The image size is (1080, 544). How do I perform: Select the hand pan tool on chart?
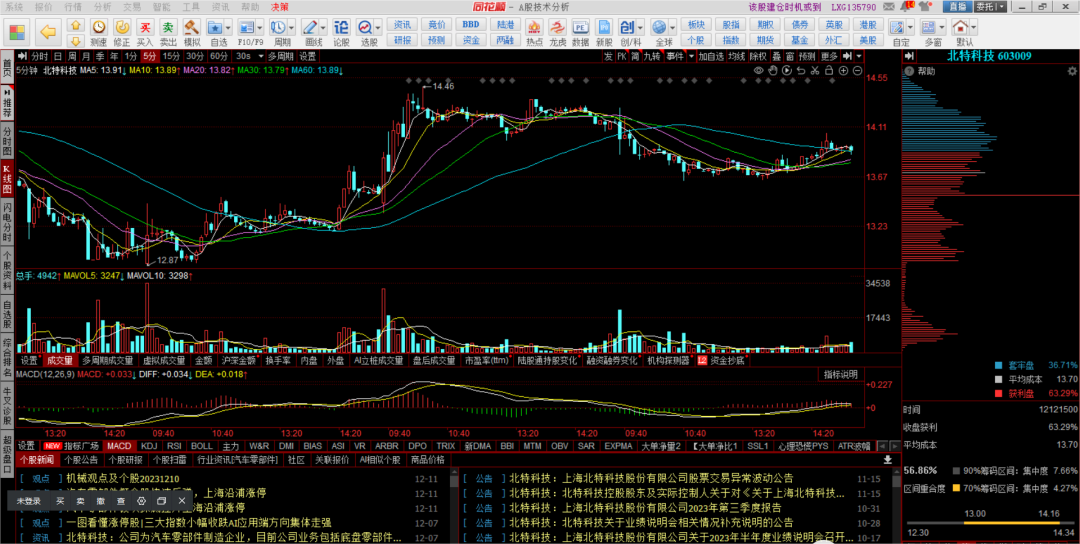(x=773, y=70)
